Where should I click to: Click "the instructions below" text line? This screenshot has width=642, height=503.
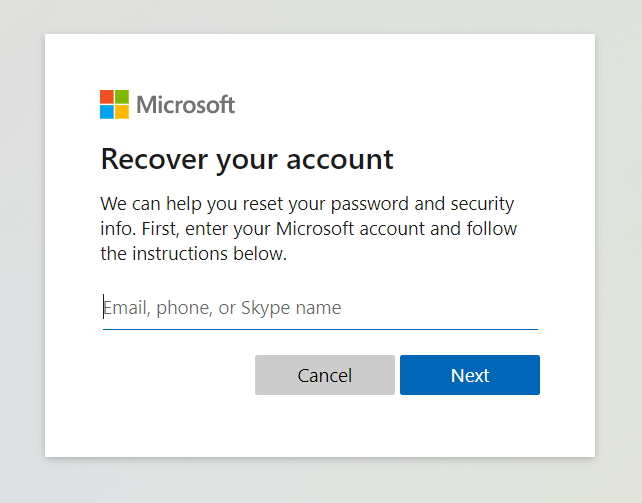coord(193,254)
